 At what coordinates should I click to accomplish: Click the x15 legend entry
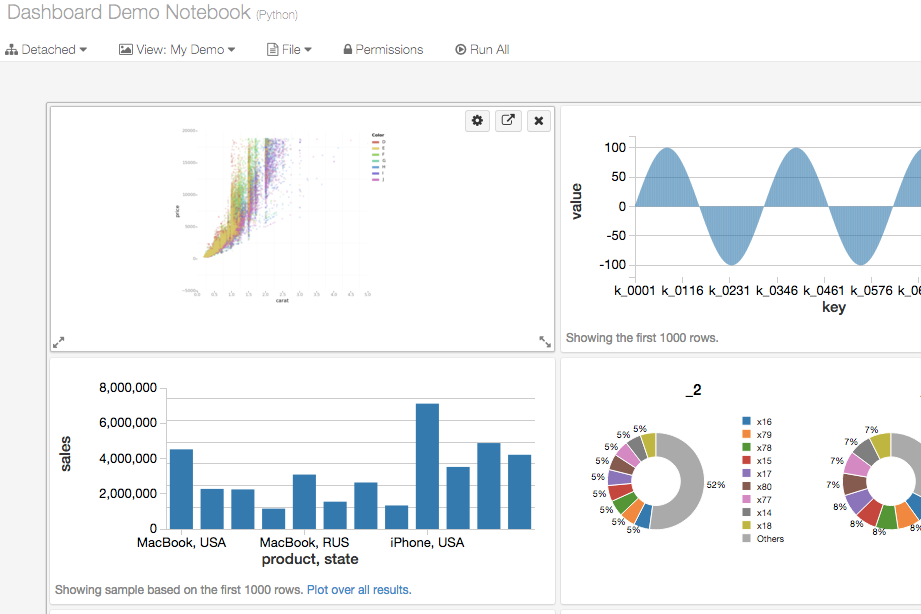click(x=757, y=461)
